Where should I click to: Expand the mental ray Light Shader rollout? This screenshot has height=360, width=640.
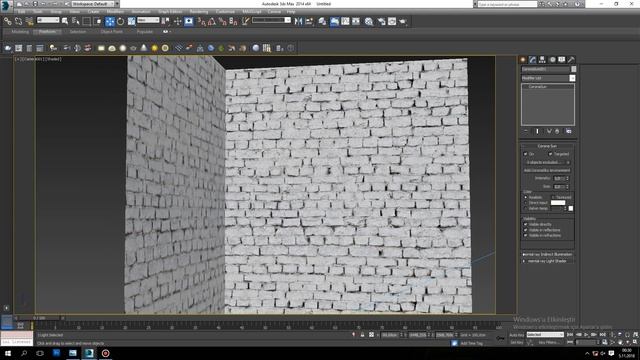click(x=547, y=261)
